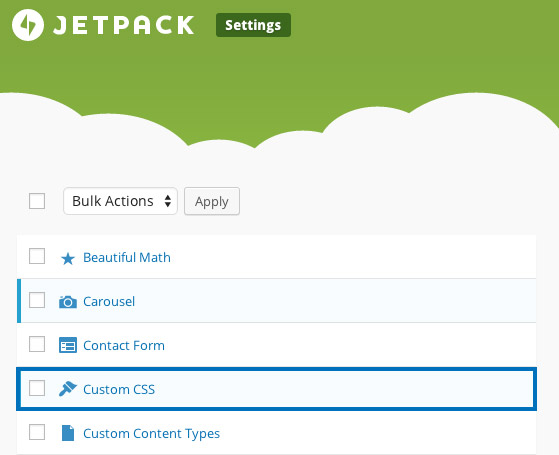Open the Settings tab in header

click(253, 25)
